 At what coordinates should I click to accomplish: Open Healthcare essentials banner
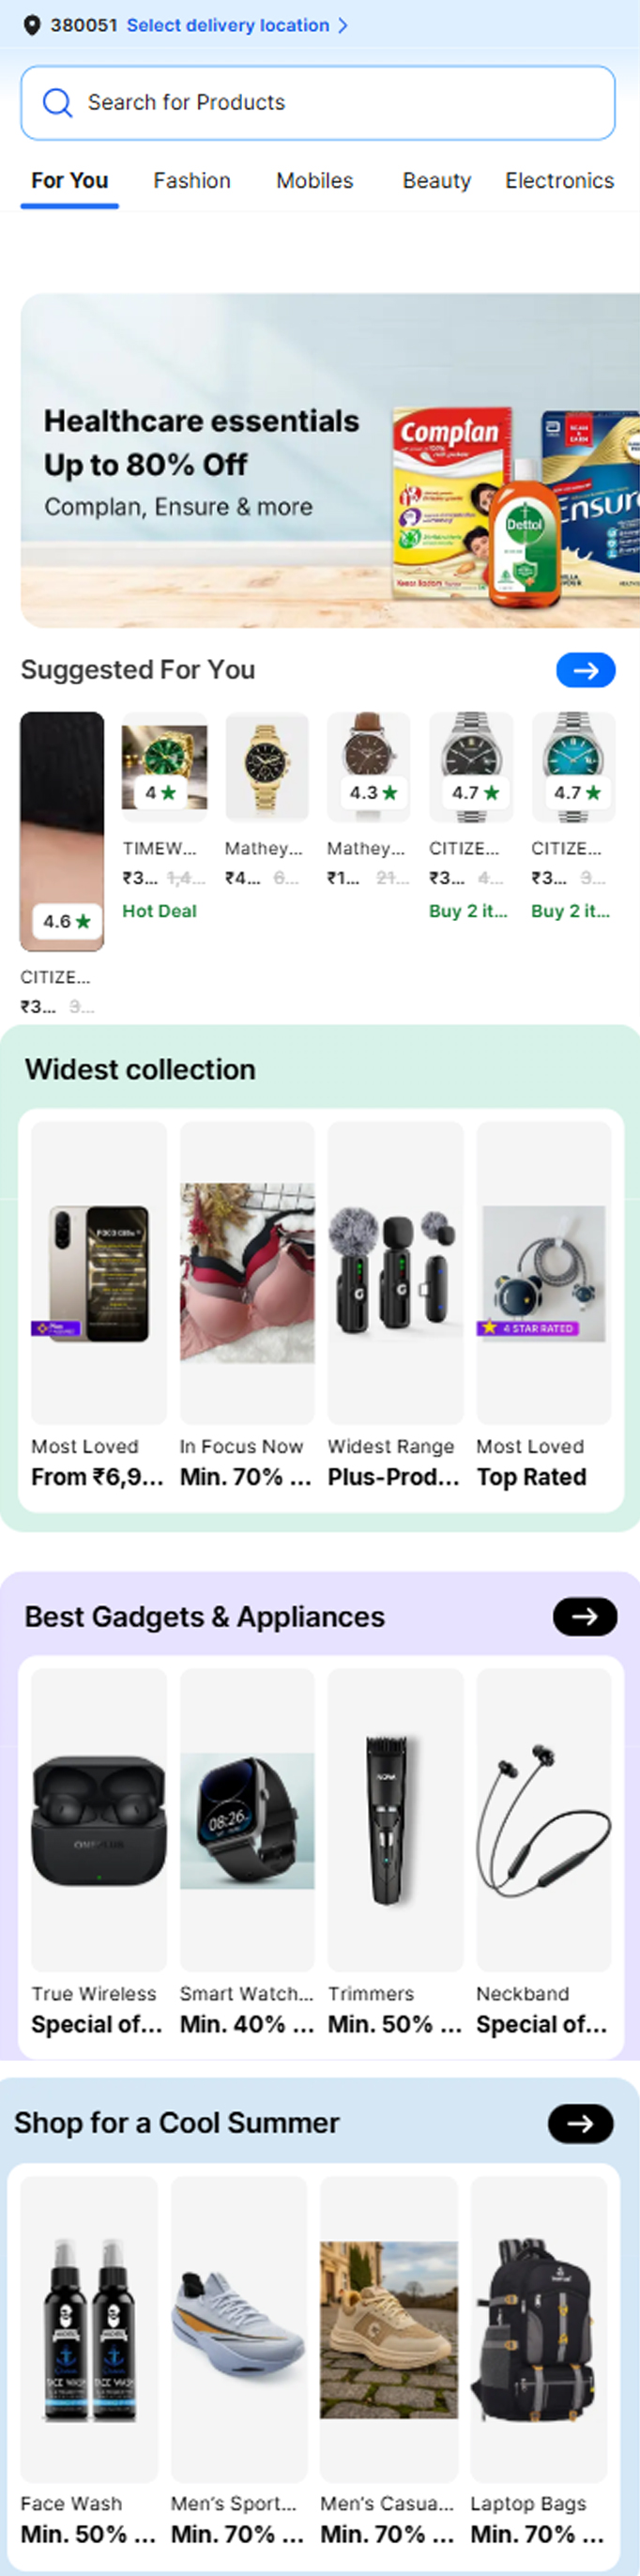tap(330, 460)
